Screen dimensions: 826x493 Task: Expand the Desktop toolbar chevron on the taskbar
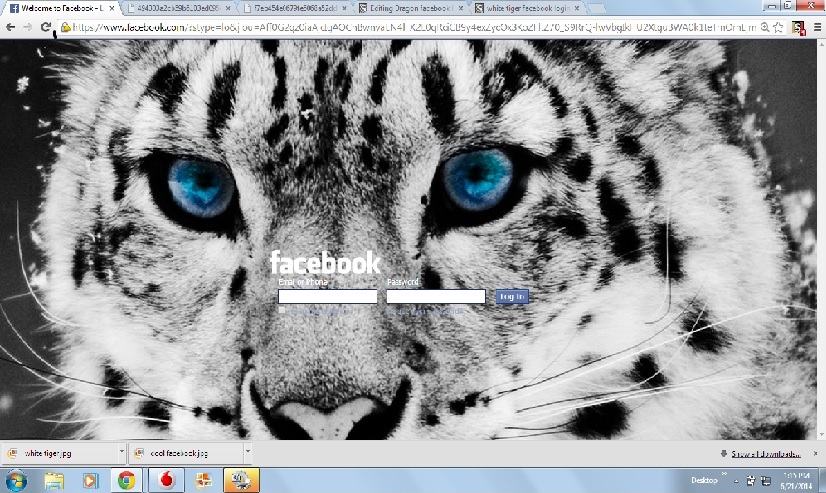click(724, 475)
